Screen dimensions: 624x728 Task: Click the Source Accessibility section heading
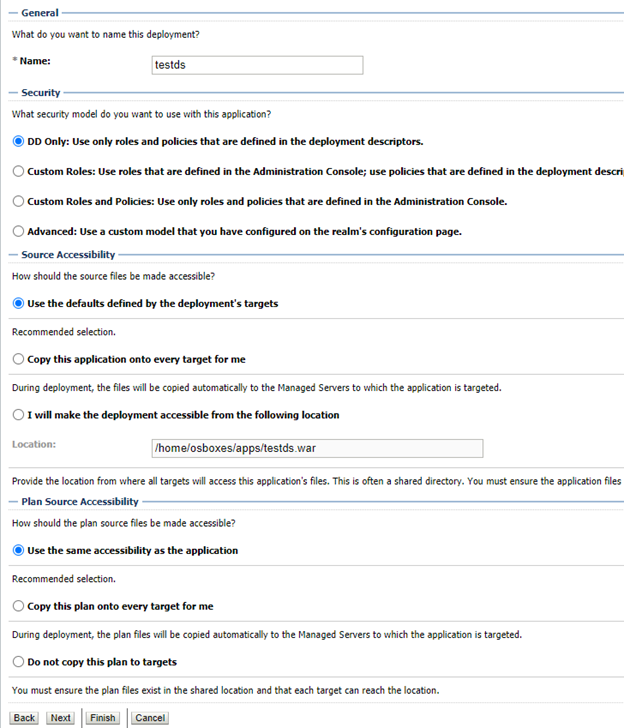point(68,255)
